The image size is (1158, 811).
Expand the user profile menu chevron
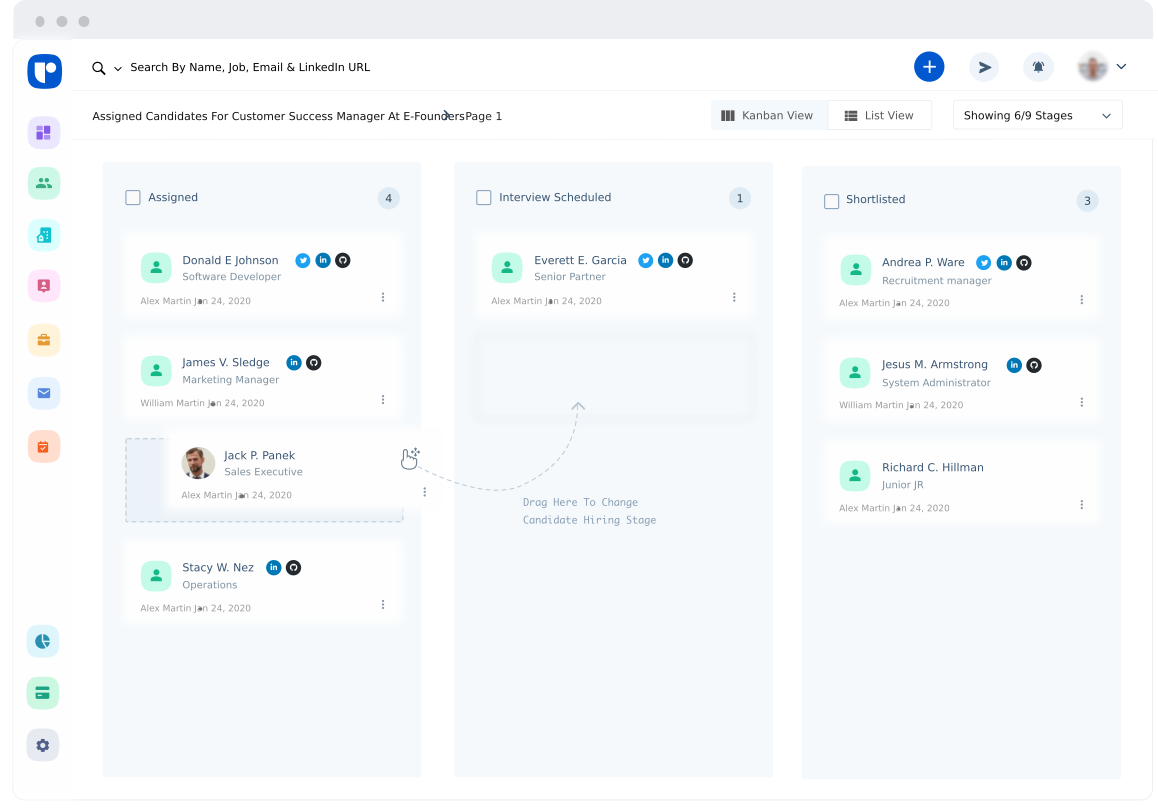tap(1121, 66)
